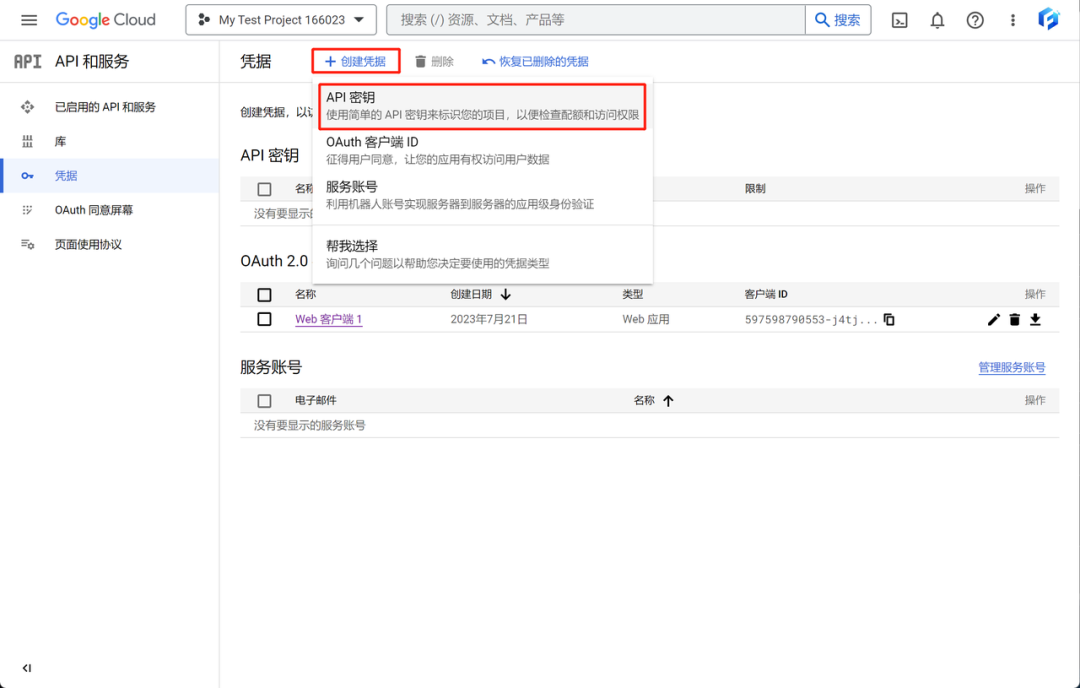Open the notifications bell
The image size is (1080, 688).
click(x=937, y=20)
